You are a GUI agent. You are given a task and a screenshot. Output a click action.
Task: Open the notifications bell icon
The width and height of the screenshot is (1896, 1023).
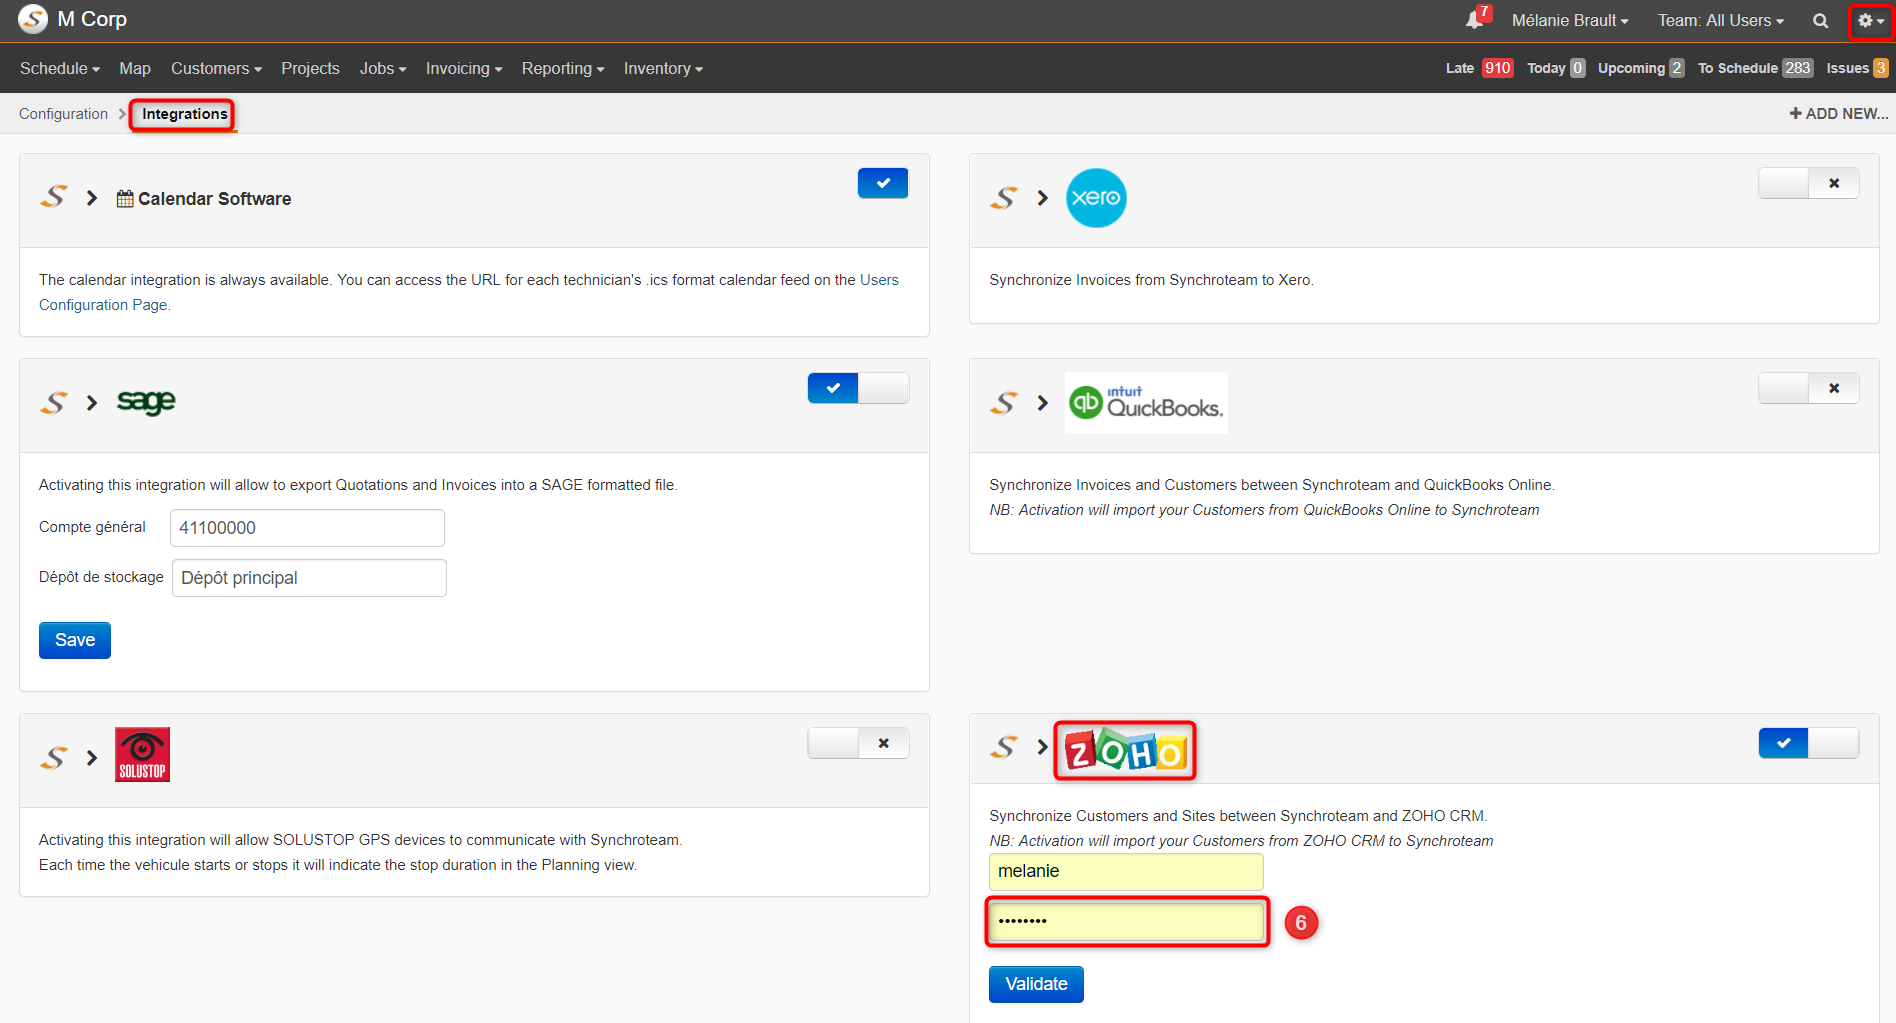point(1476,19)
